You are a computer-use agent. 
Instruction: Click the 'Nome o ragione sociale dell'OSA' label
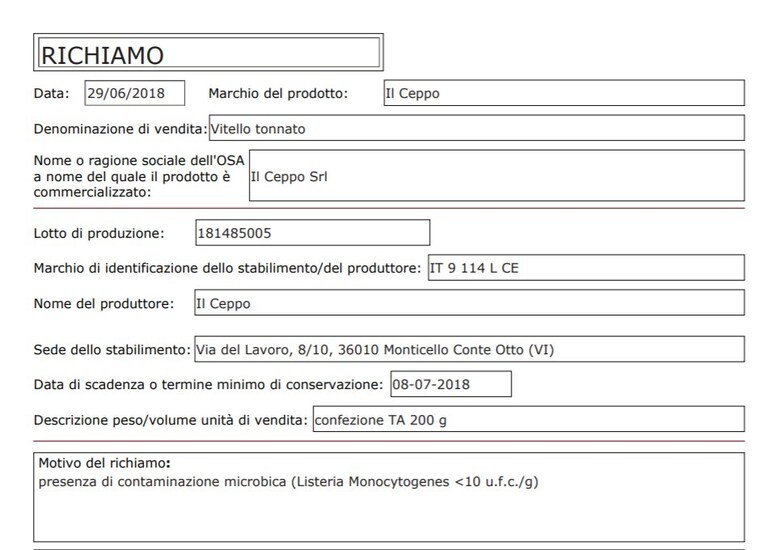139,176
